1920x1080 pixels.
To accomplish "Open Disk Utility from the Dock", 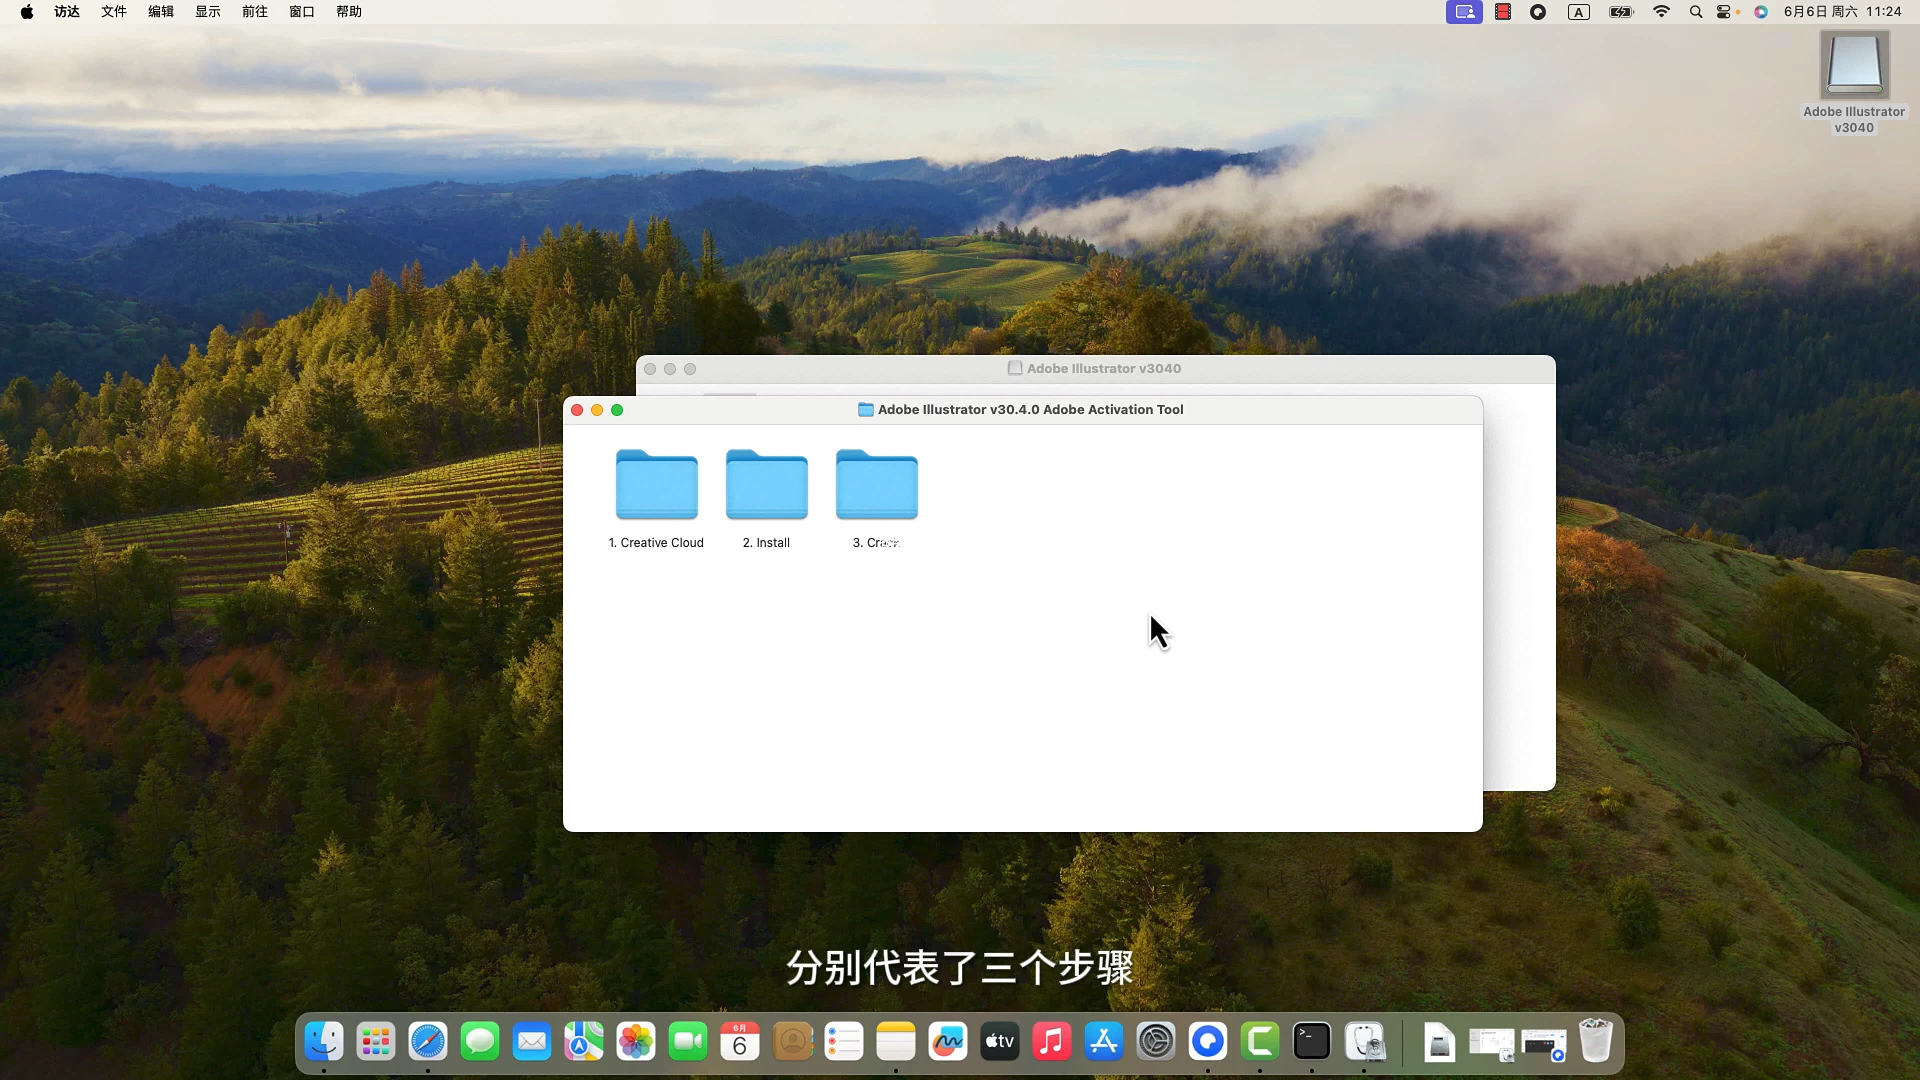I will pyautogui.click(x=1364, y=1042).
